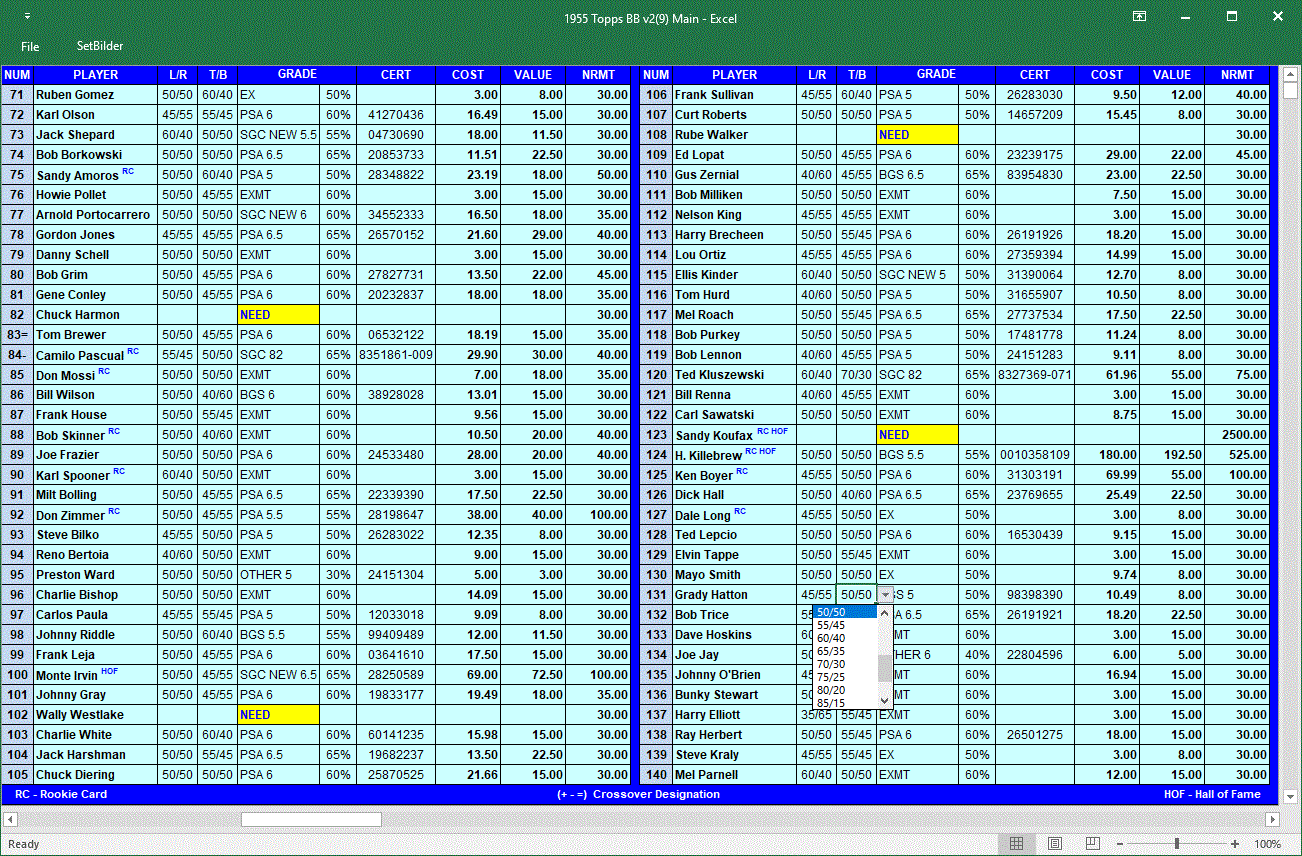
Task: Select card number 140 for Mel Parnell
Action: pos(656,775)
